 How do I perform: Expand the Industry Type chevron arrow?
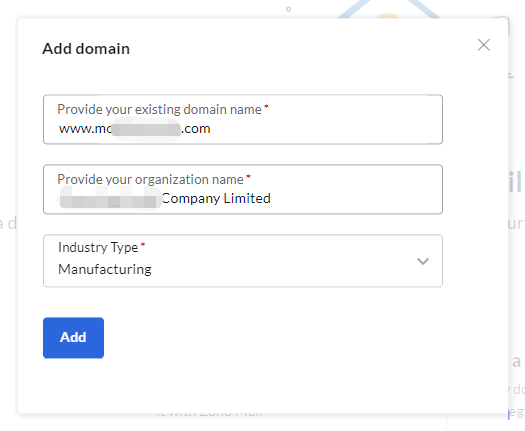coord(423,261)
